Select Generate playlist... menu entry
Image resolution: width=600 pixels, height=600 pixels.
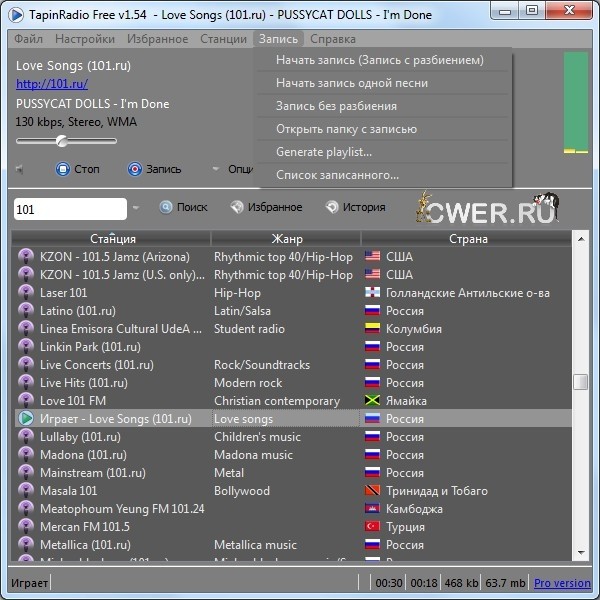click(323, 152)
